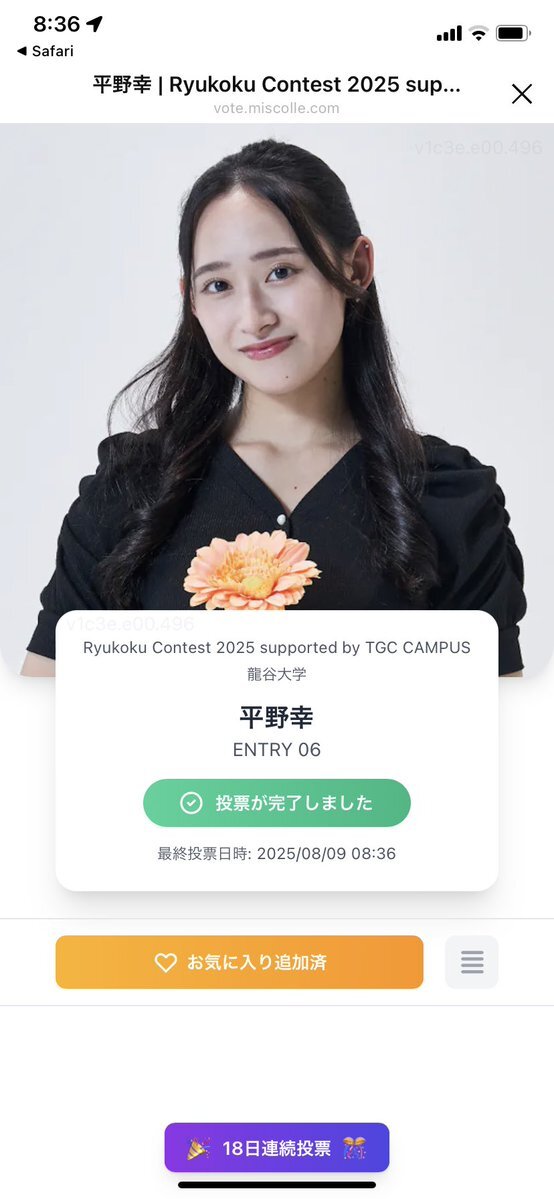Tap the location arrow next to clock
Image resolution: width=554 pixels, height=1199 pixels.
(x=94, y=24)
